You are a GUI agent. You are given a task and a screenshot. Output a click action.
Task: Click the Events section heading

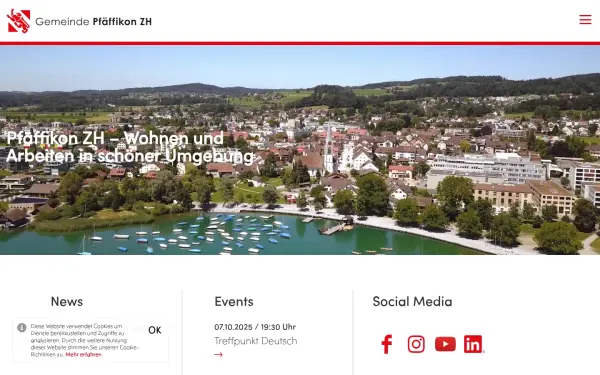(x=234, y=302)
